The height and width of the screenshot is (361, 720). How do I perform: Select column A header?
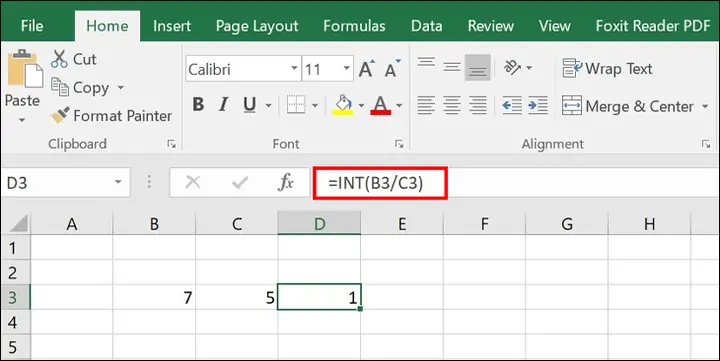72,224
